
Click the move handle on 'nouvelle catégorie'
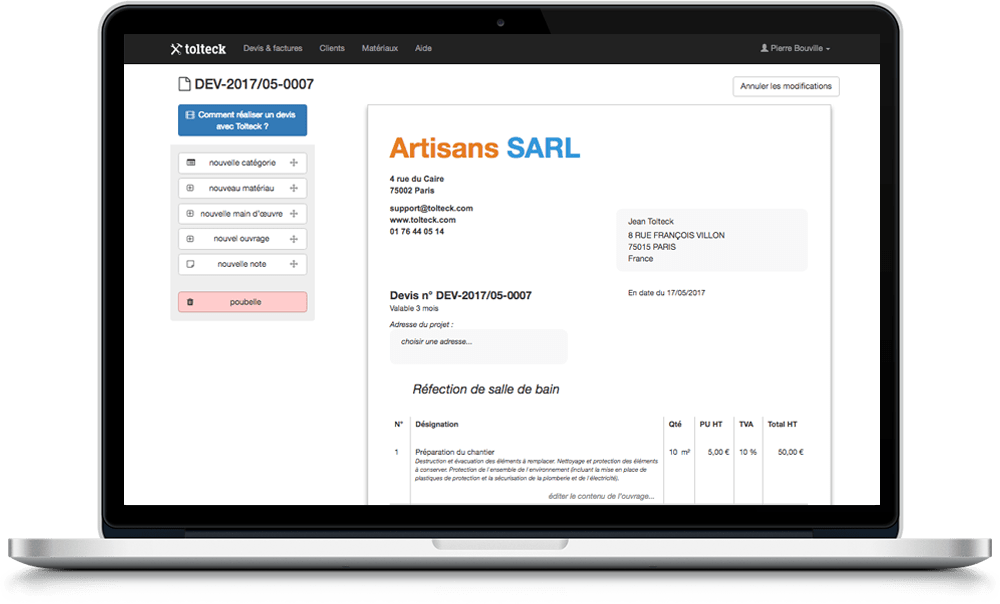[294, 162]
